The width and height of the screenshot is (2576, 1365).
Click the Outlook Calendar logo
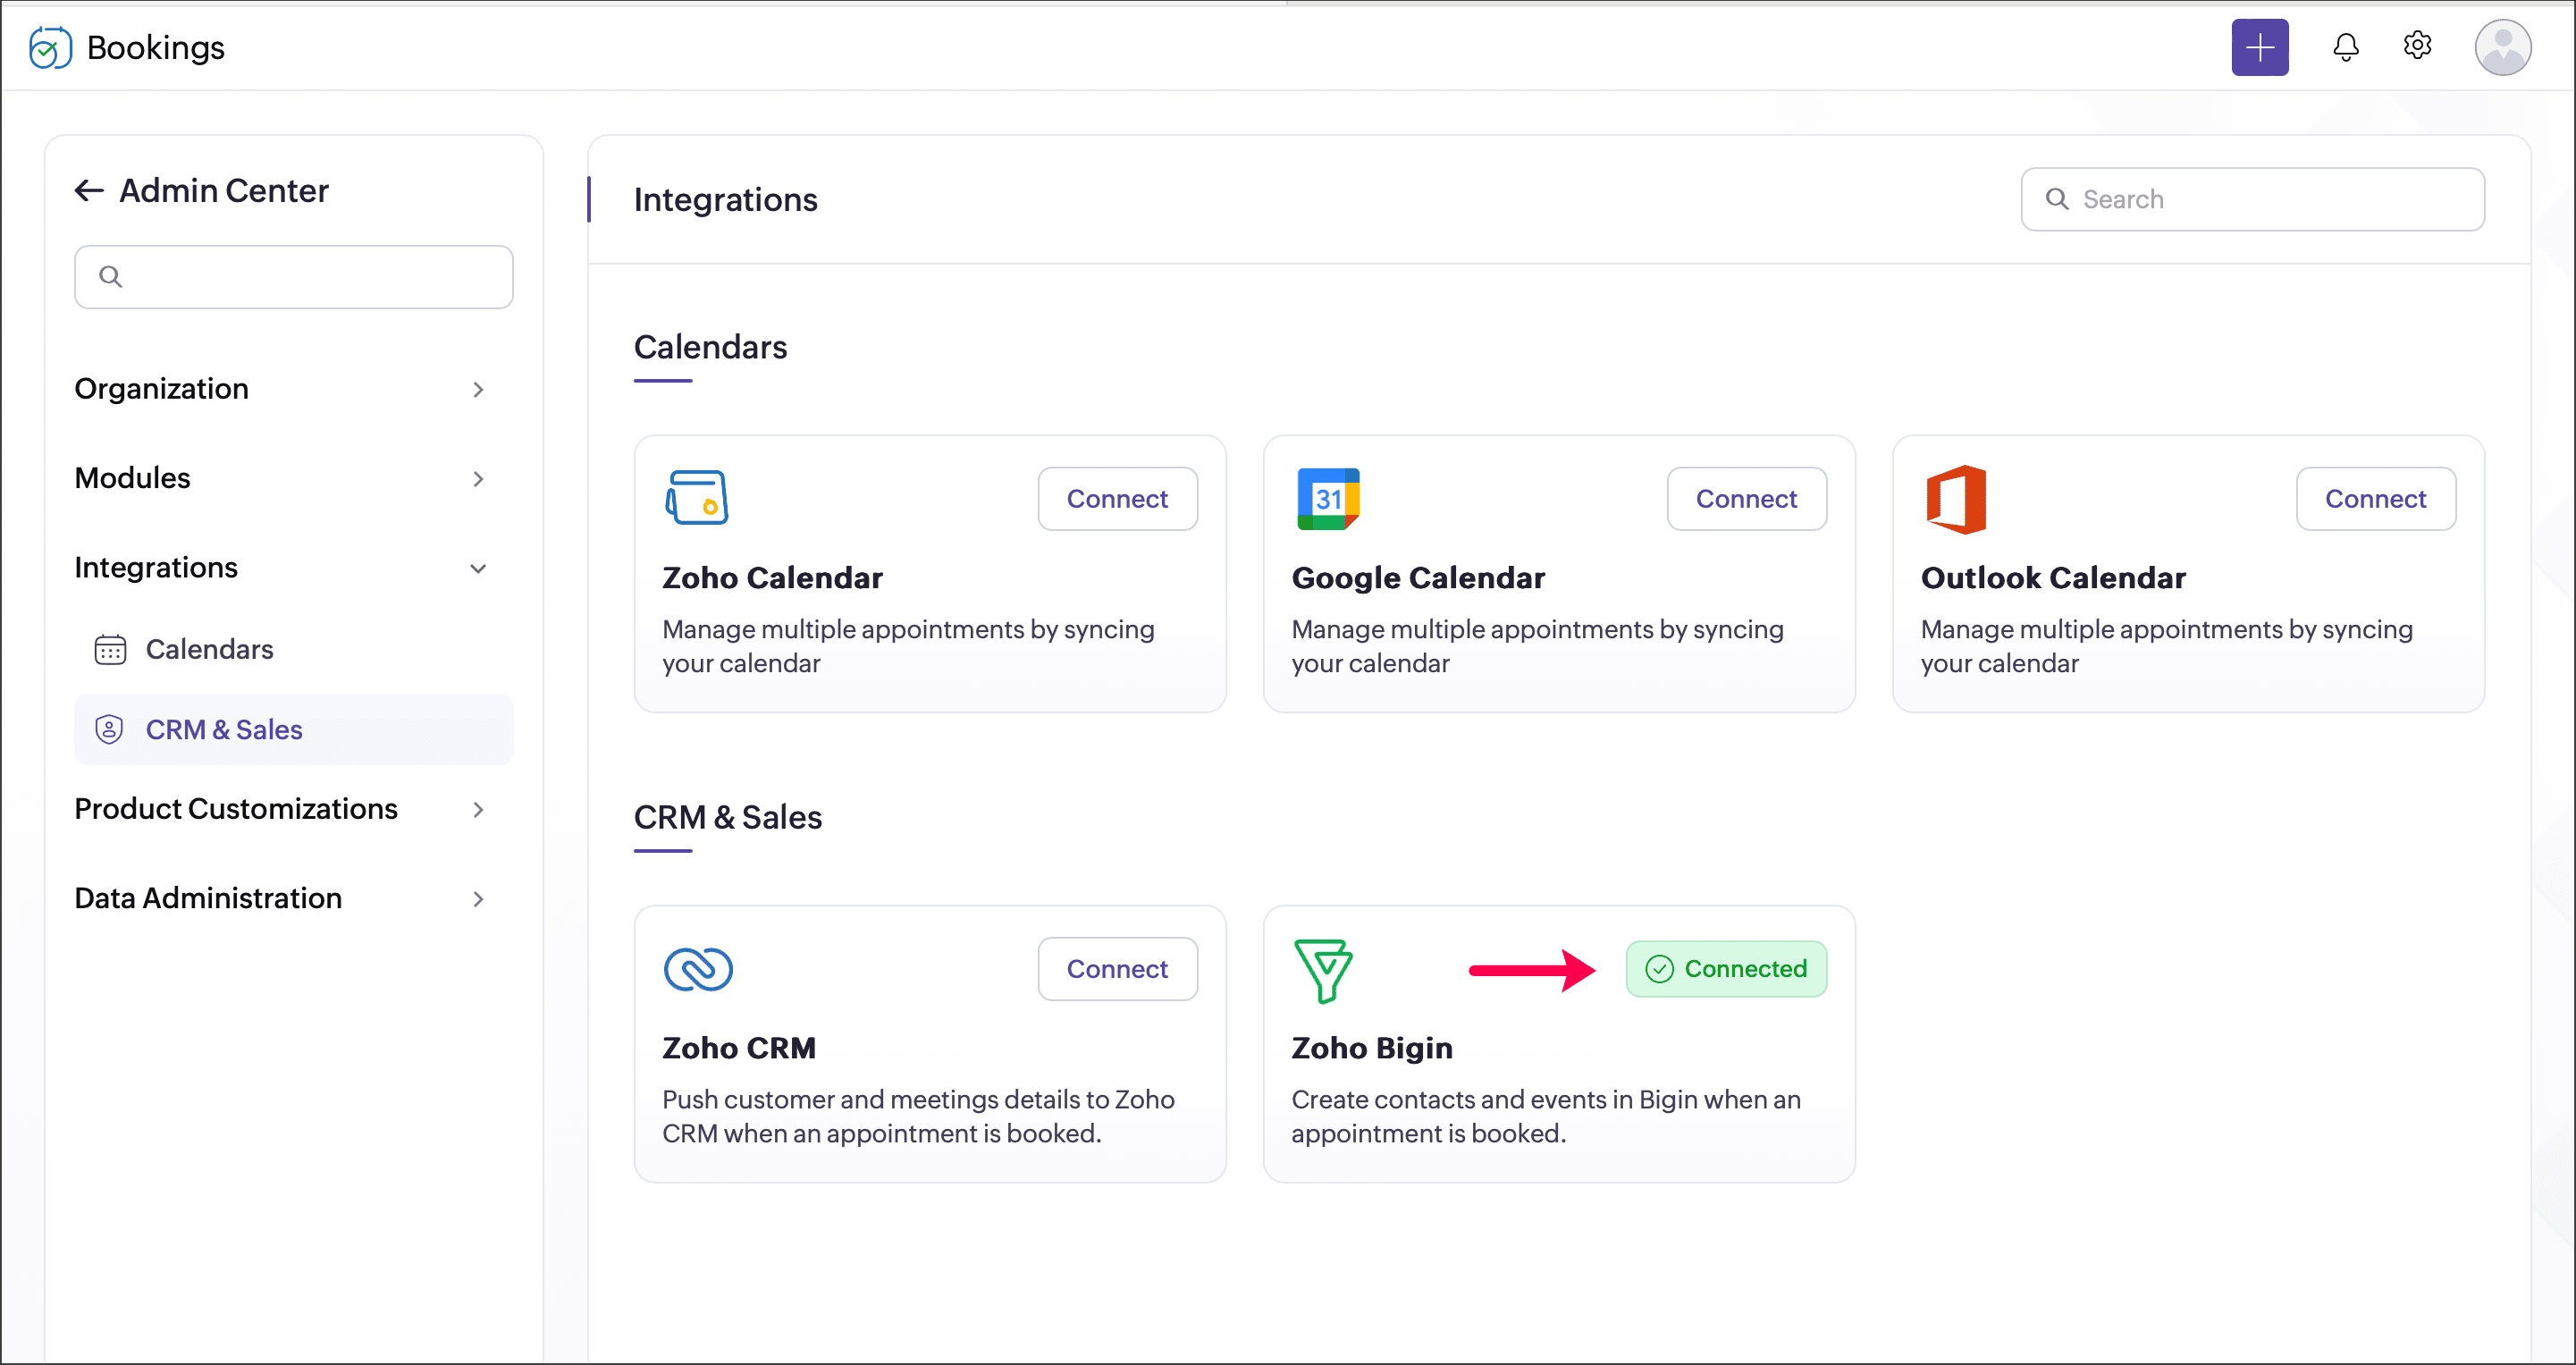point(1956,498)
